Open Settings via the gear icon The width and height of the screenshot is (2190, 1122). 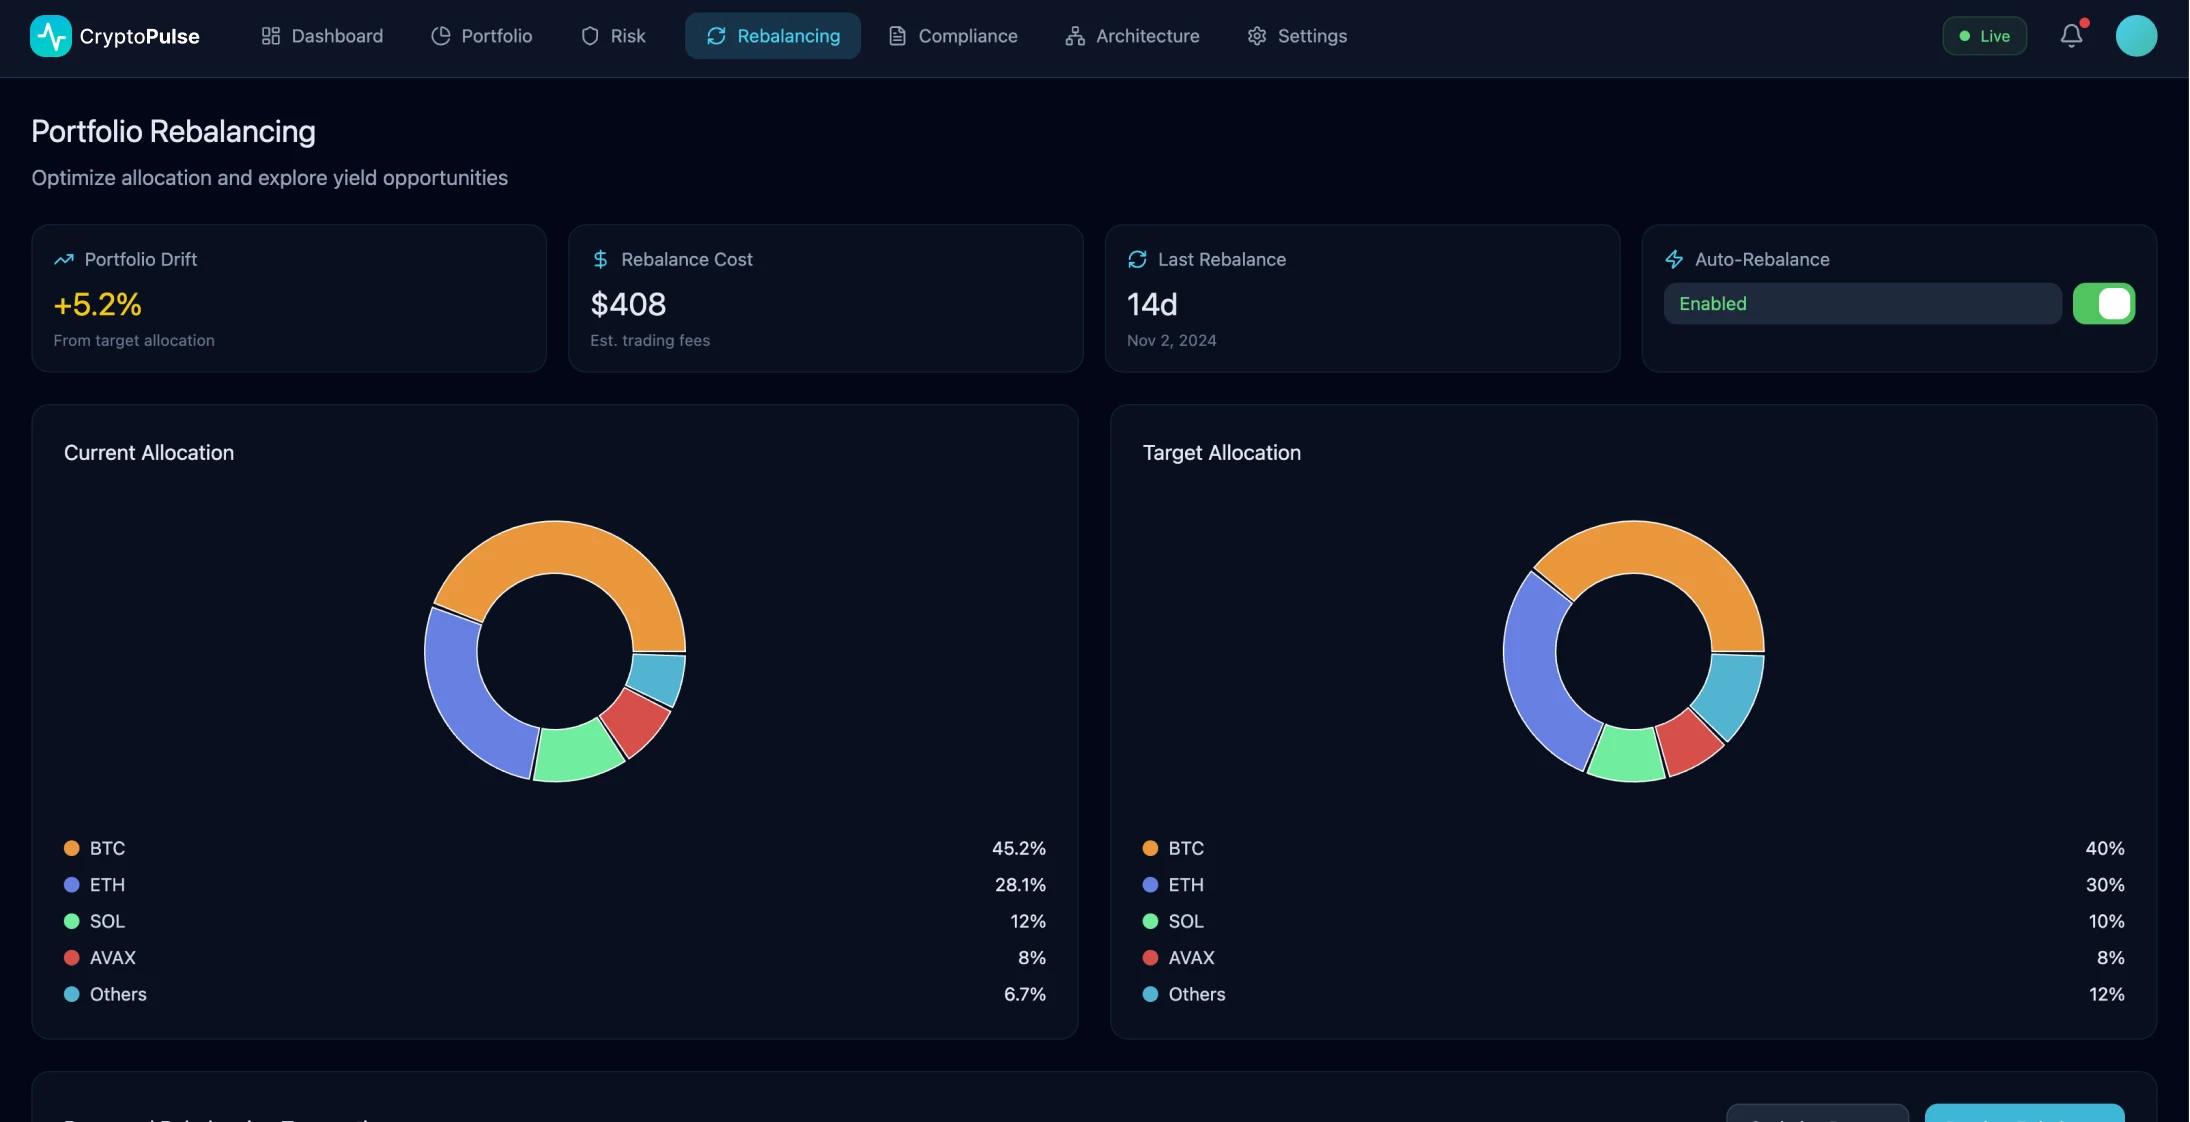pyautogui.click(x=1255, y=36)
